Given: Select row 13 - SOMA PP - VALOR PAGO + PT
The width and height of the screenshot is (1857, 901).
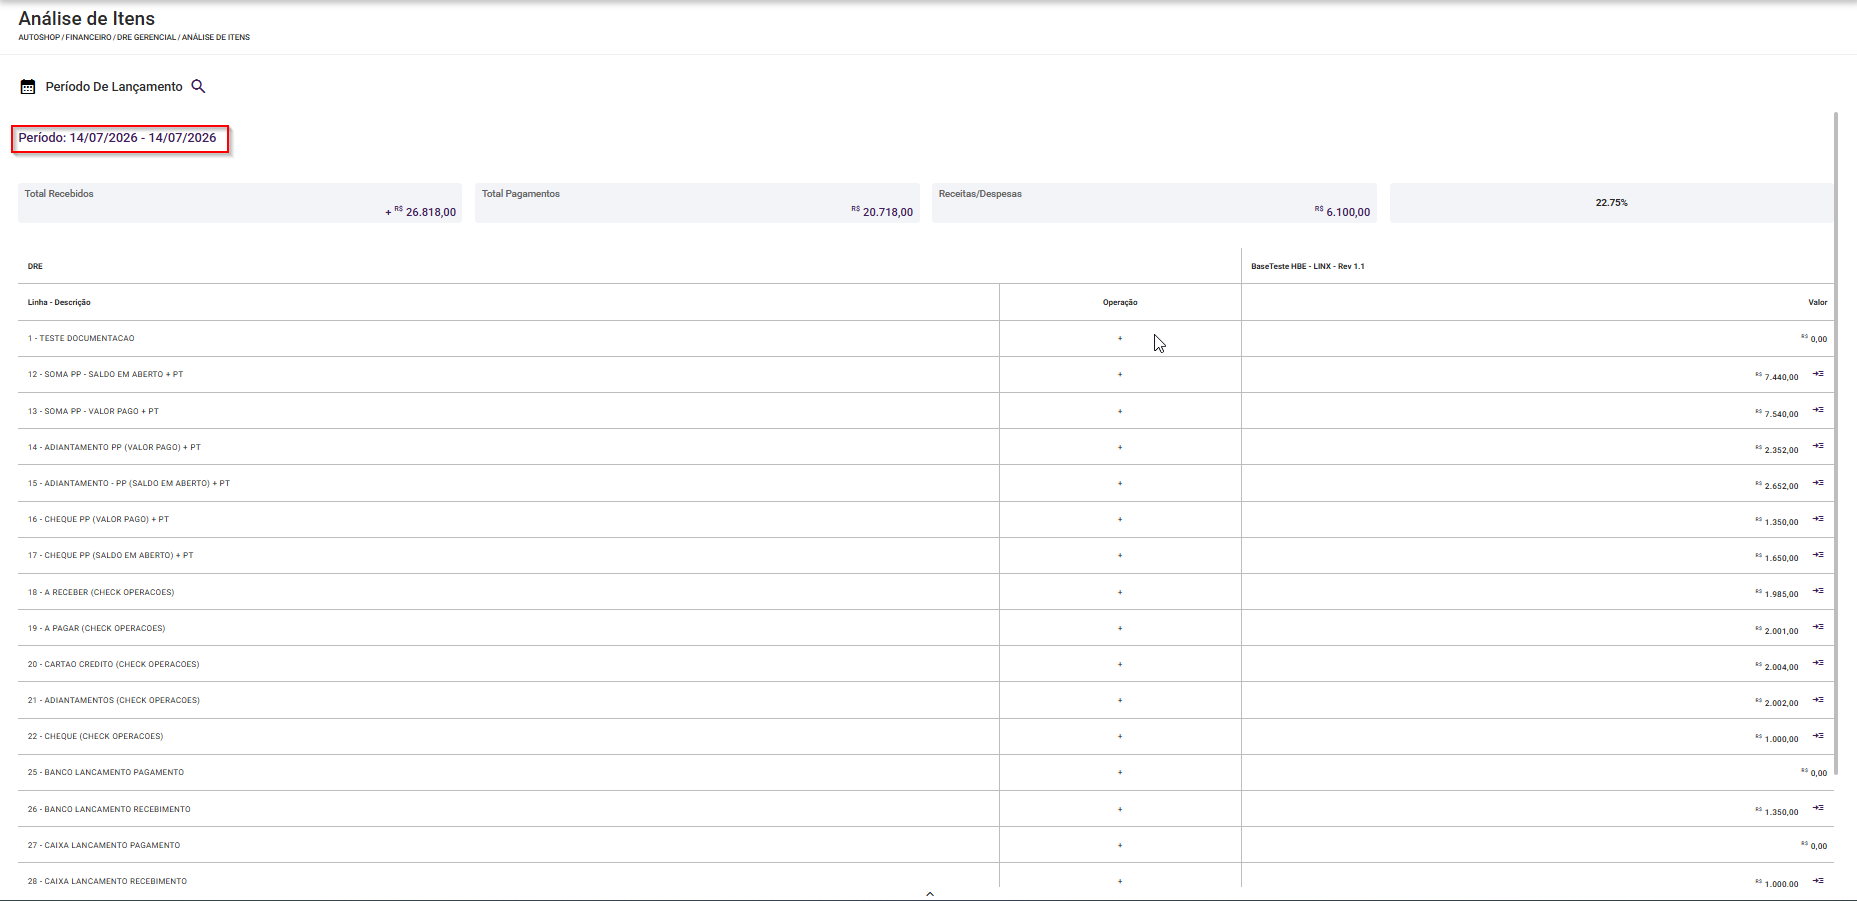Looking at the screenshot, I should pyautogui.click(x=926, y=411).
